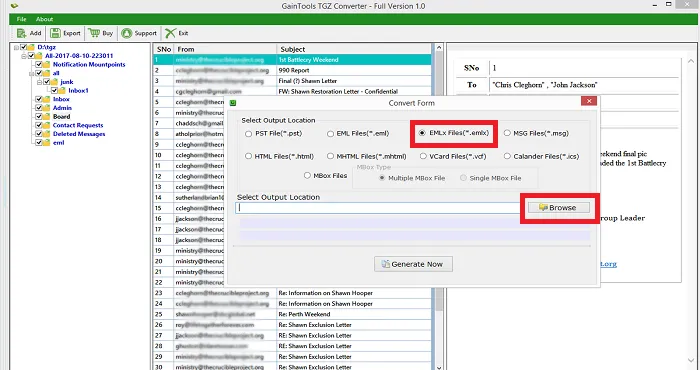Click the From column header
The image size is (700, 370).
pos(225,49)
